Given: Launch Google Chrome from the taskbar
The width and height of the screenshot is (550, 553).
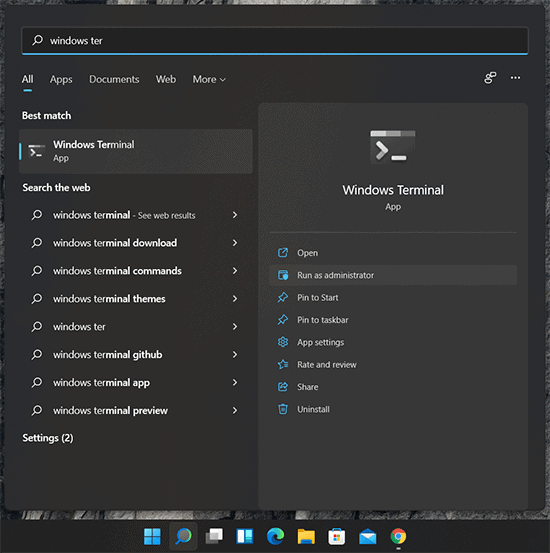Looking at the screenshot, I should pyautogui.click(x=398, y=536).
